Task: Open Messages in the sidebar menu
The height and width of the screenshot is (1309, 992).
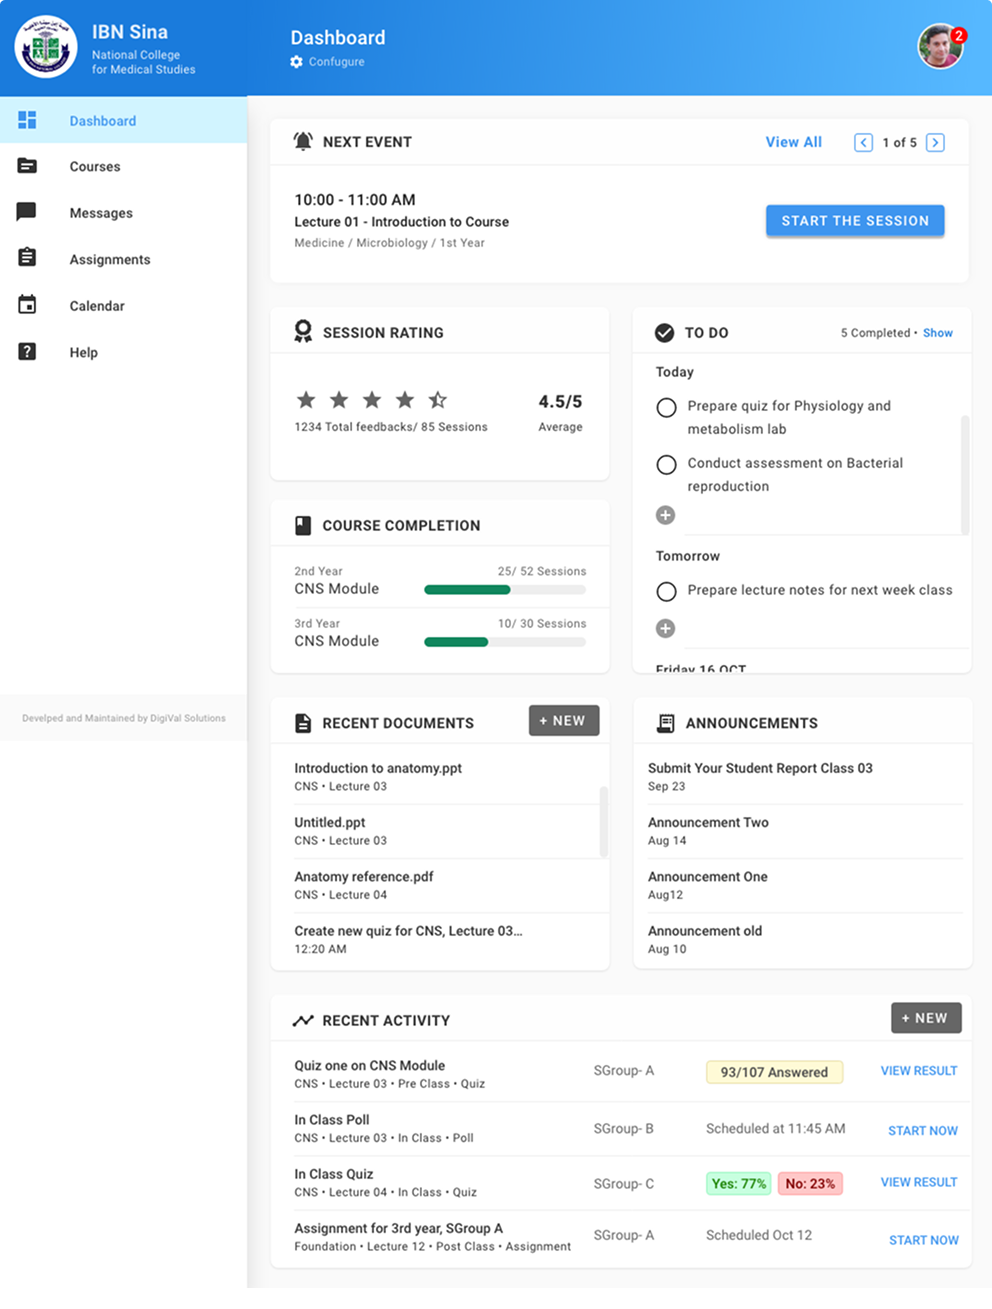Action: click(x=123, y=212)
